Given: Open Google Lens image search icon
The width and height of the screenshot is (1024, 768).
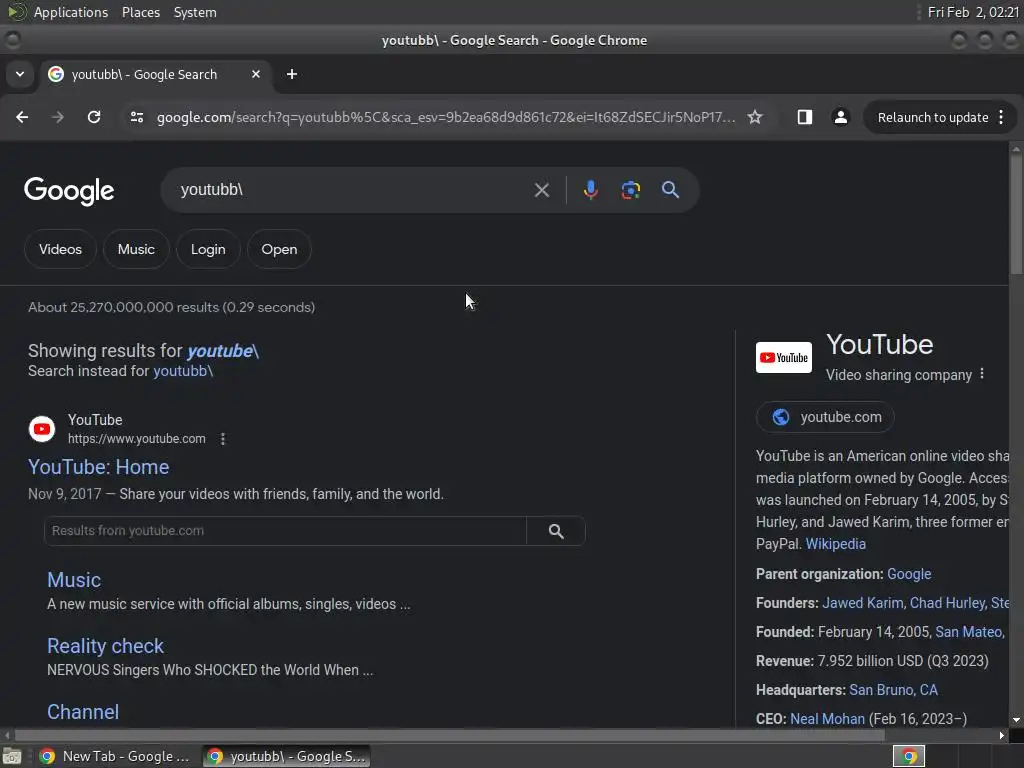Looking at the screenshot, I should (630, 190).
